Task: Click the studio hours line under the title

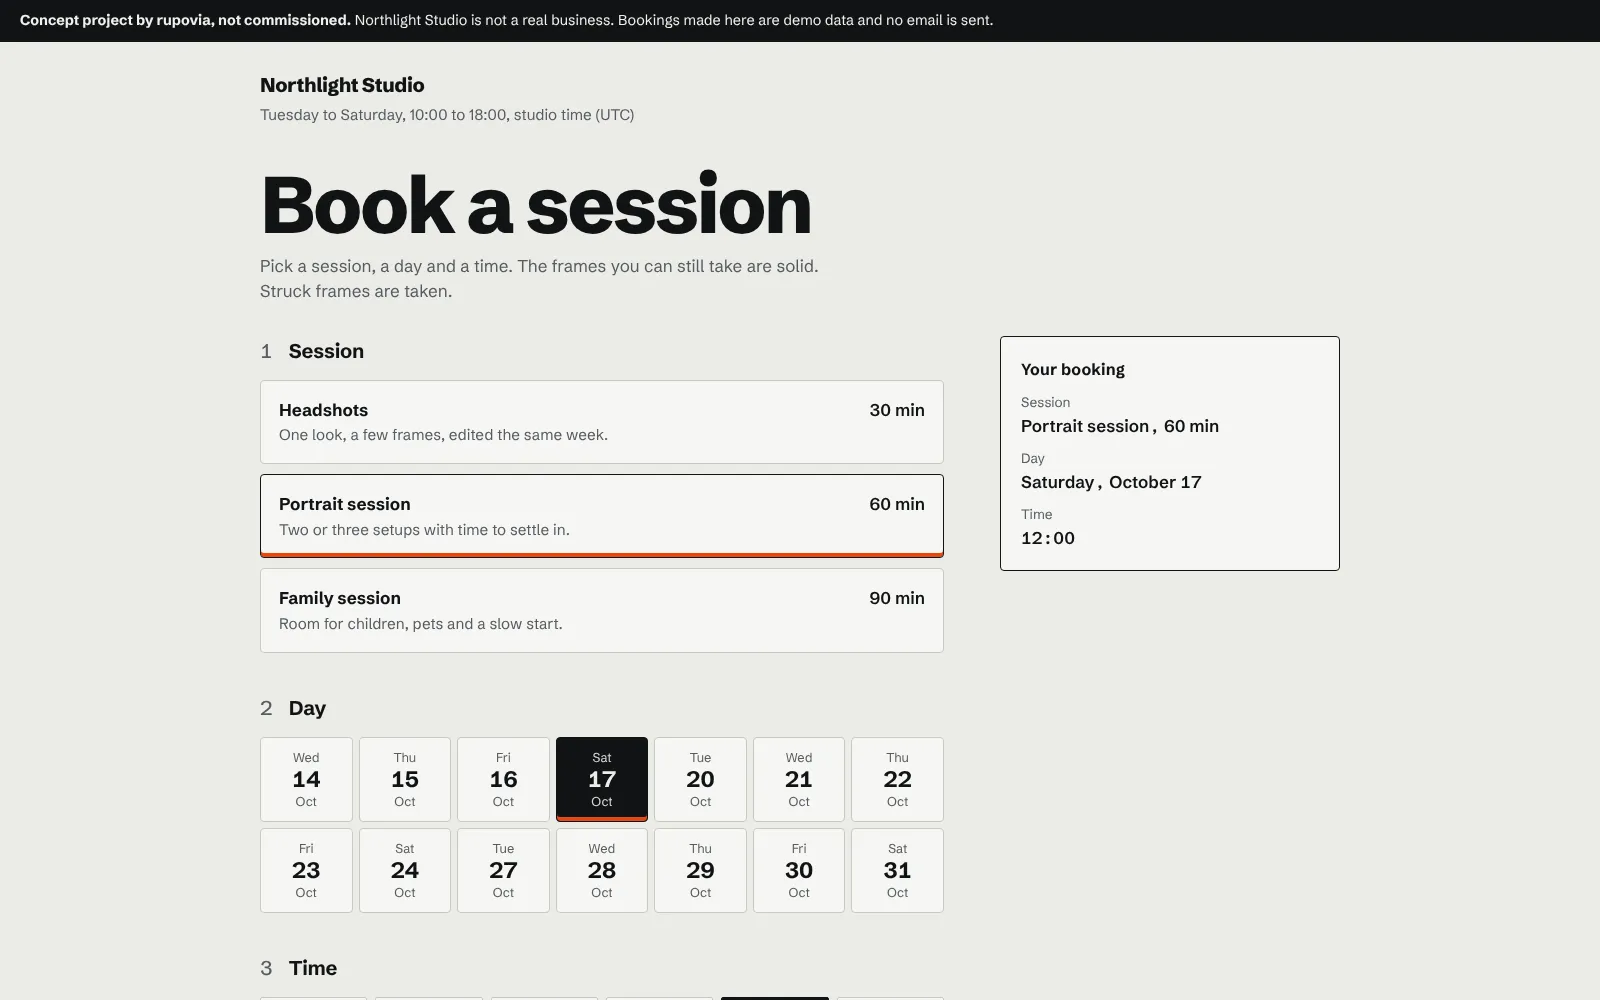Action: [x=447, y=115]
